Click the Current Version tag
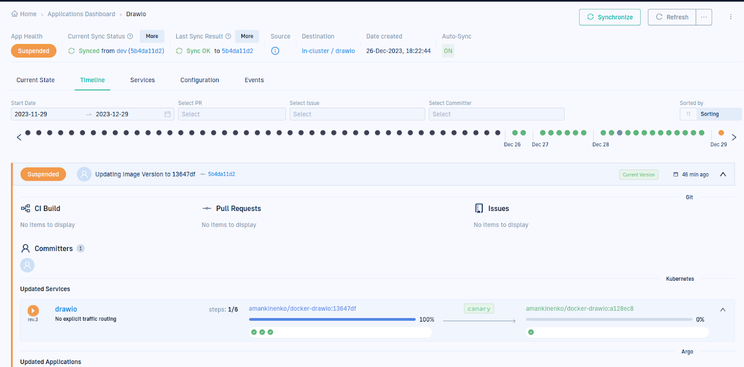 (x=639, y=175)
